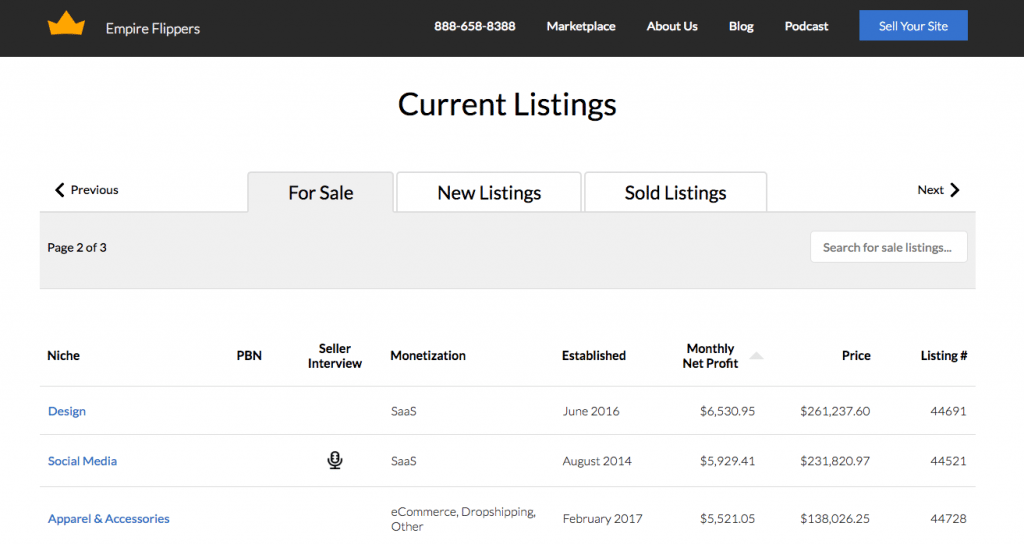The height and width of the screenshot is (544, 1024).
Task: Select the $261,237.60 price value
Action: click(x=835, y=411)
